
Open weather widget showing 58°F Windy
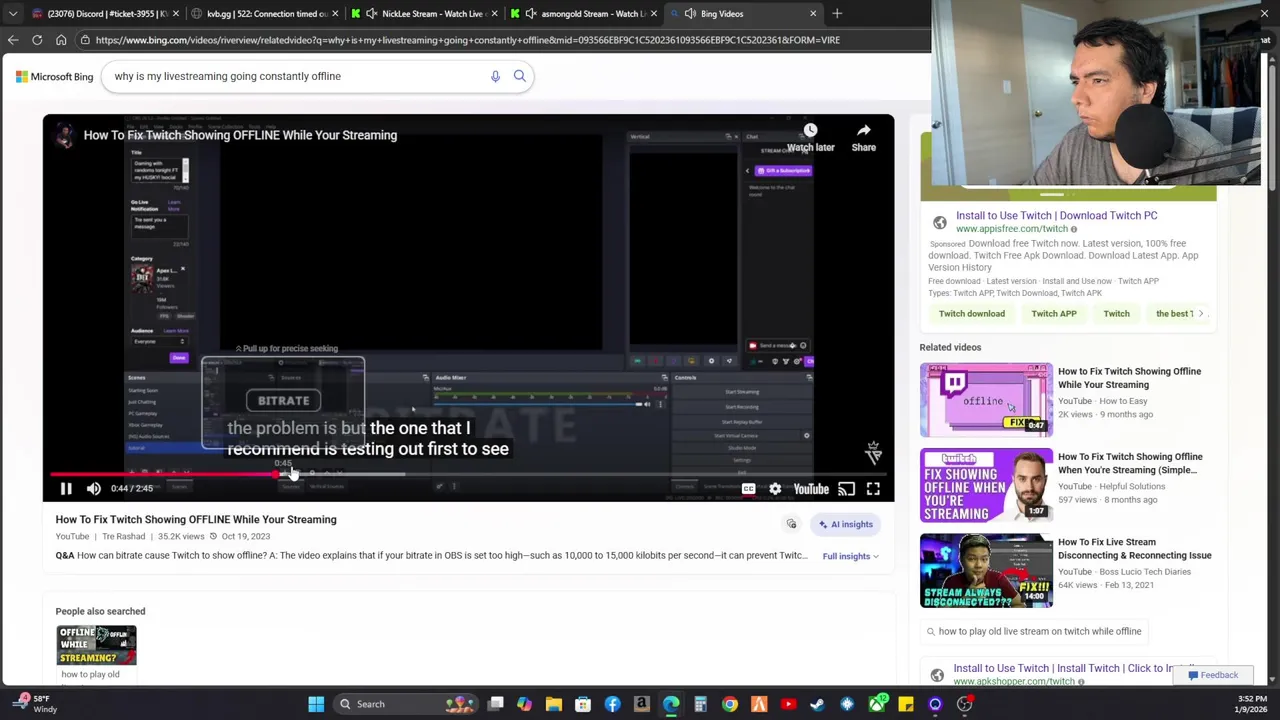pyautogui.click(x=34, y=704)
